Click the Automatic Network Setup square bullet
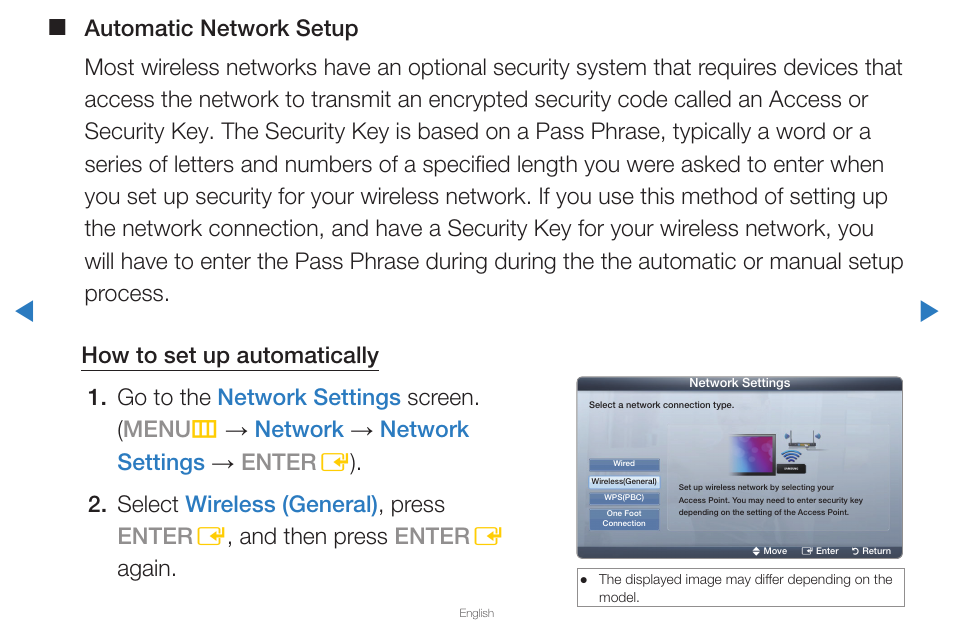 pyautogui.click(x=57, y=27)
